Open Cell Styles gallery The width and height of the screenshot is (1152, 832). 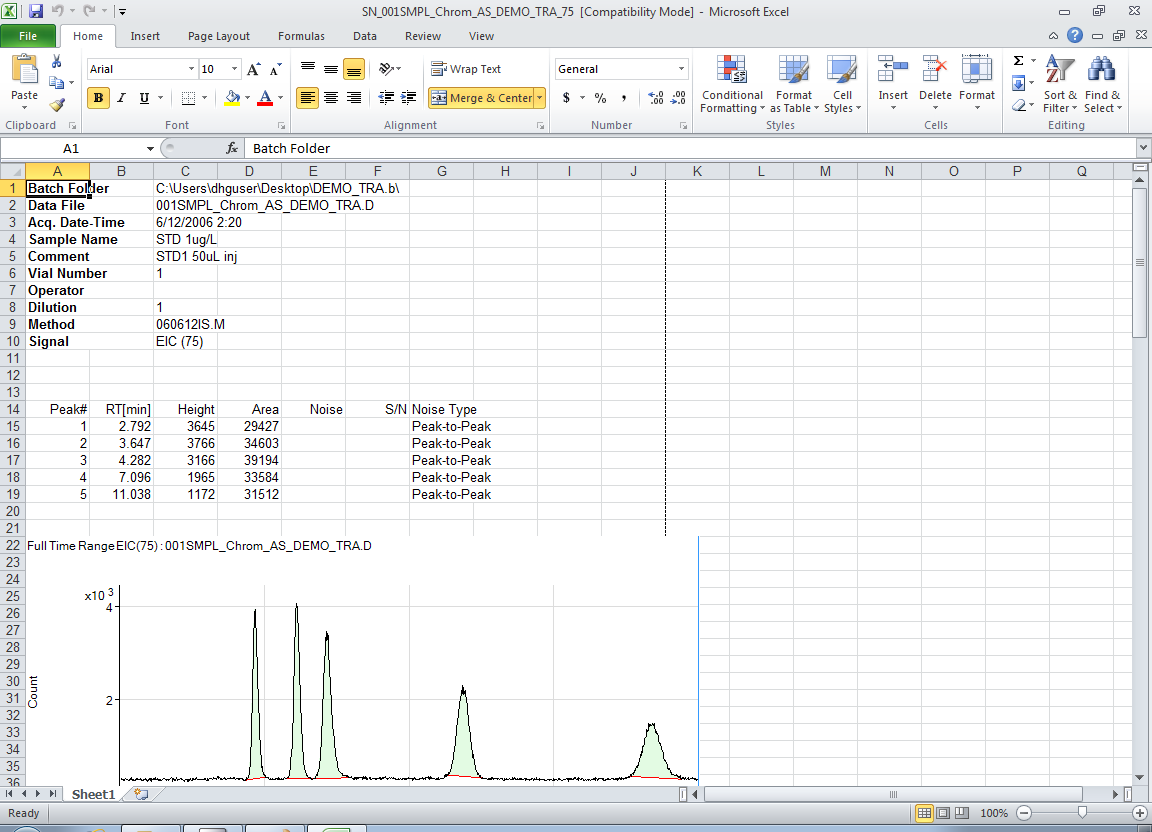point(842,85)
